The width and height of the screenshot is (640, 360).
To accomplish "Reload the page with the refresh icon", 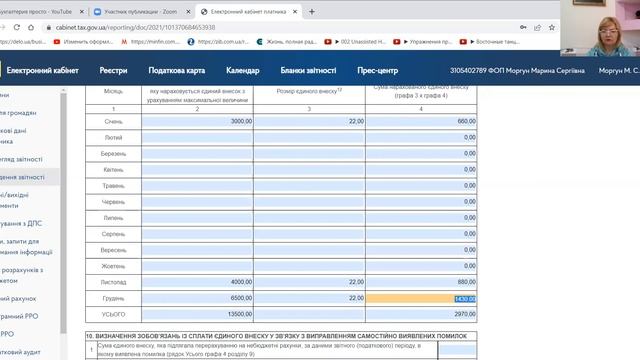I will (17, 27).
